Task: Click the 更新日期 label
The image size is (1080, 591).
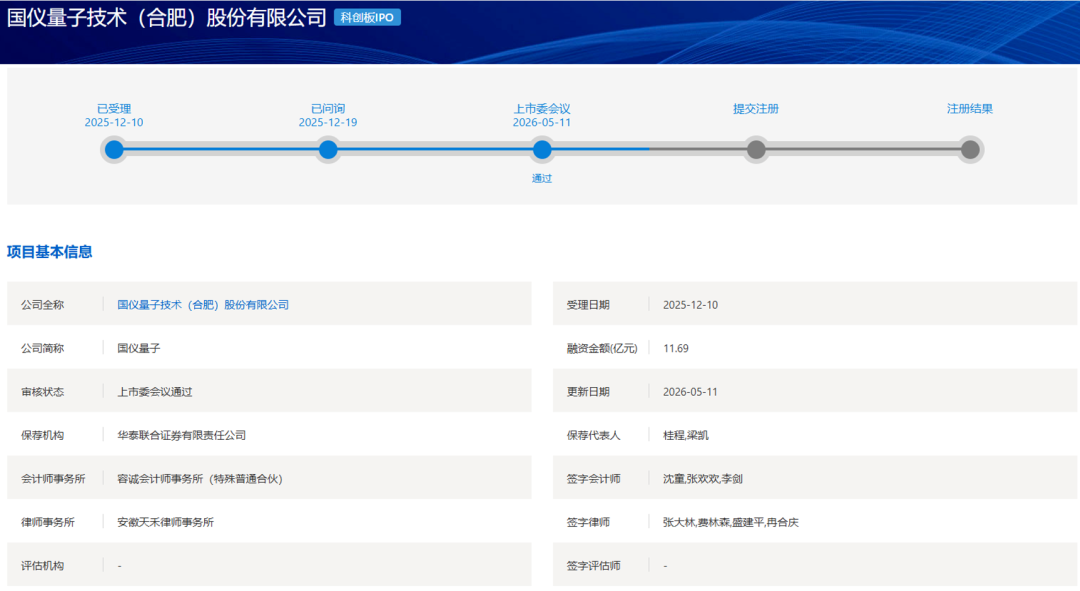Action: pos(588,392)
